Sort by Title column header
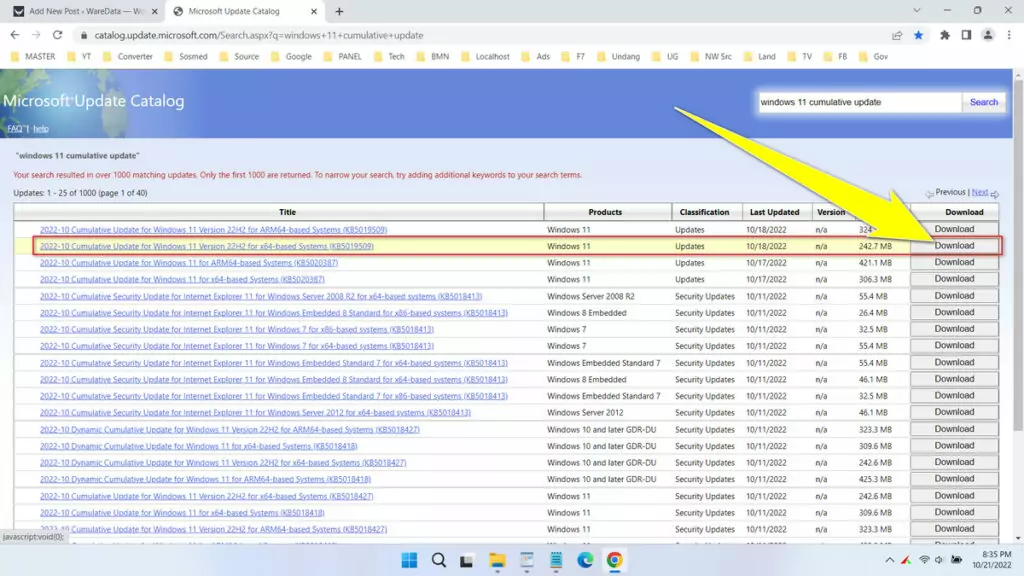Screen dimensions: 1024x576 287,212
